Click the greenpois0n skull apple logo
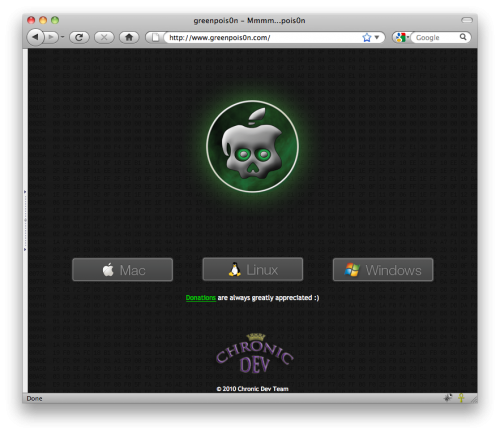 252,147
